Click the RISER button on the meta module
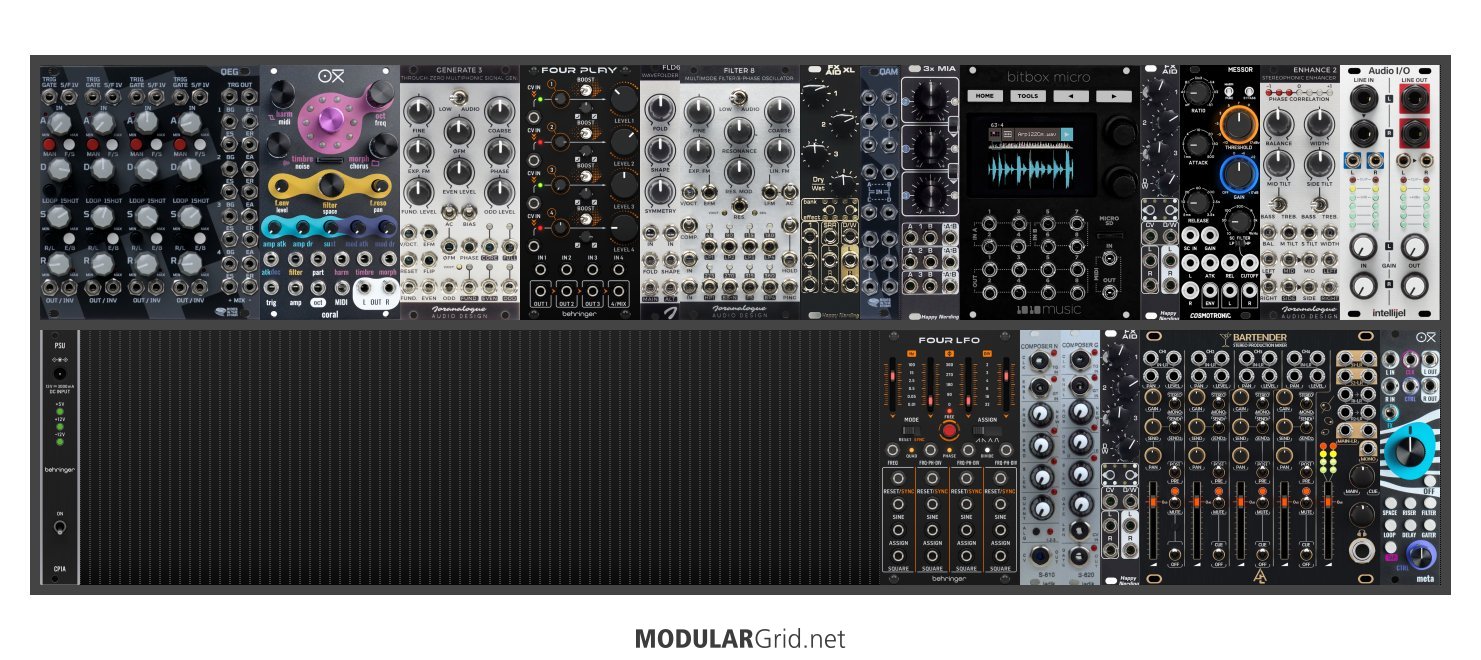Screen dimensions: 1481x660 coord(1409,505)
